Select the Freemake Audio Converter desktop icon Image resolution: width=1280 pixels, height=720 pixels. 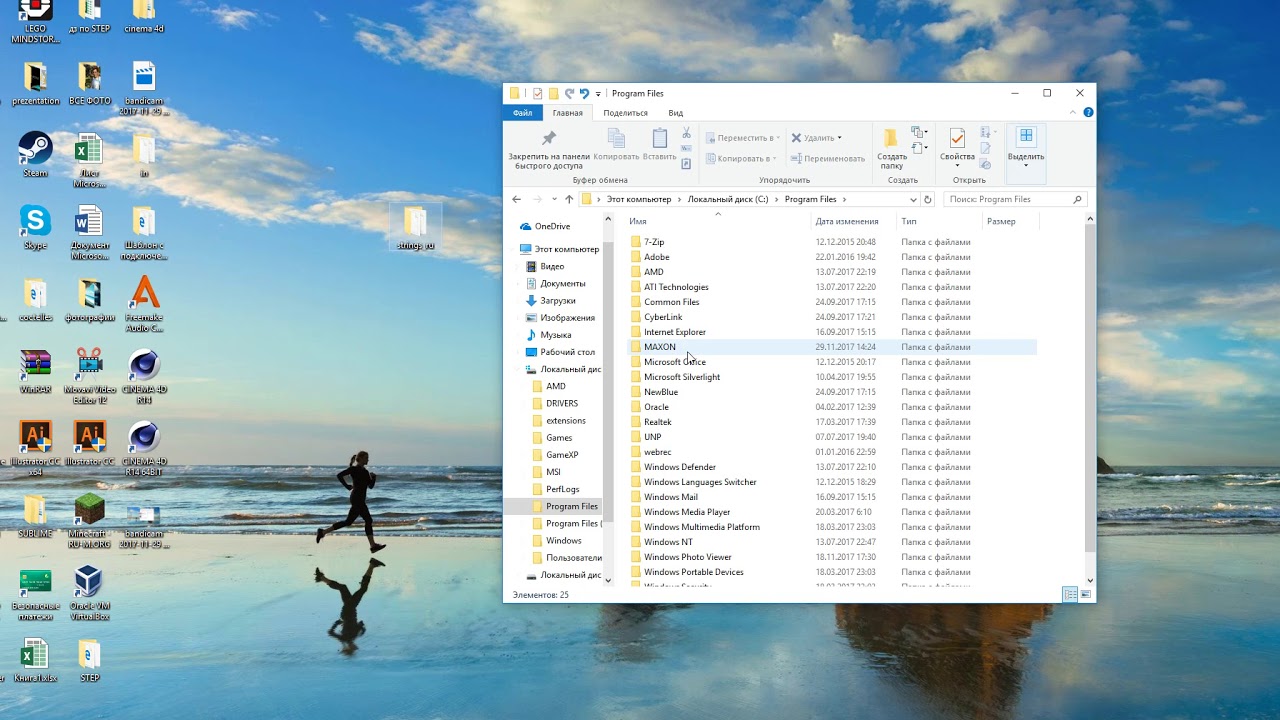pyautogui.click(x=144, y=305)
